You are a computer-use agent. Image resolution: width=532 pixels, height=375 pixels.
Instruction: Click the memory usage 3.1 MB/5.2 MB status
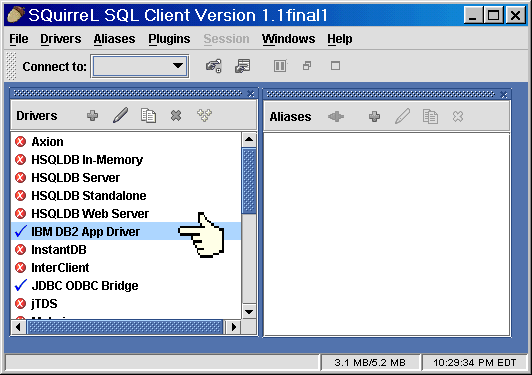tap(370, 363)
